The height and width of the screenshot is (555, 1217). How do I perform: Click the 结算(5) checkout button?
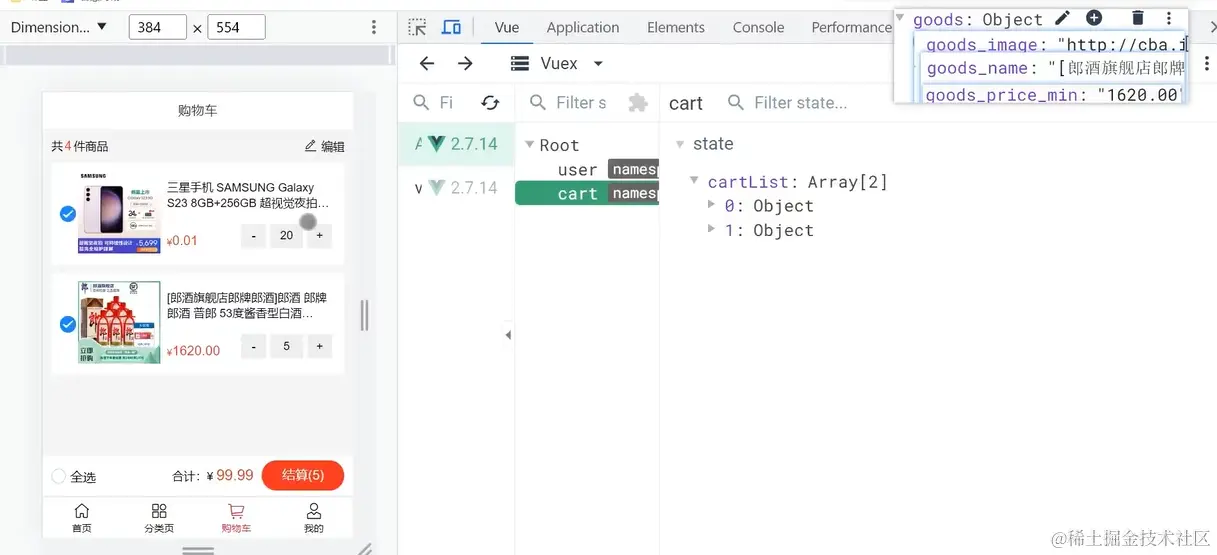tap(303, 475)
